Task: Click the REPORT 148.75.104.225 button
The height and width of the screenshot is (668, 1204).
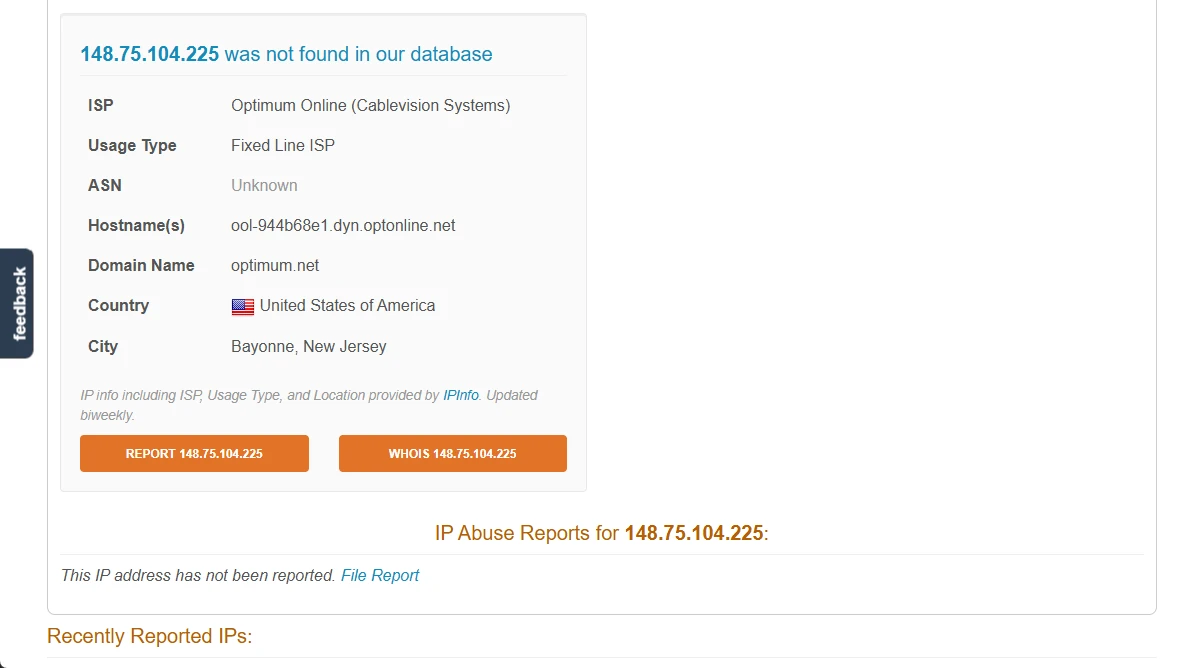Action: (194, 453)
